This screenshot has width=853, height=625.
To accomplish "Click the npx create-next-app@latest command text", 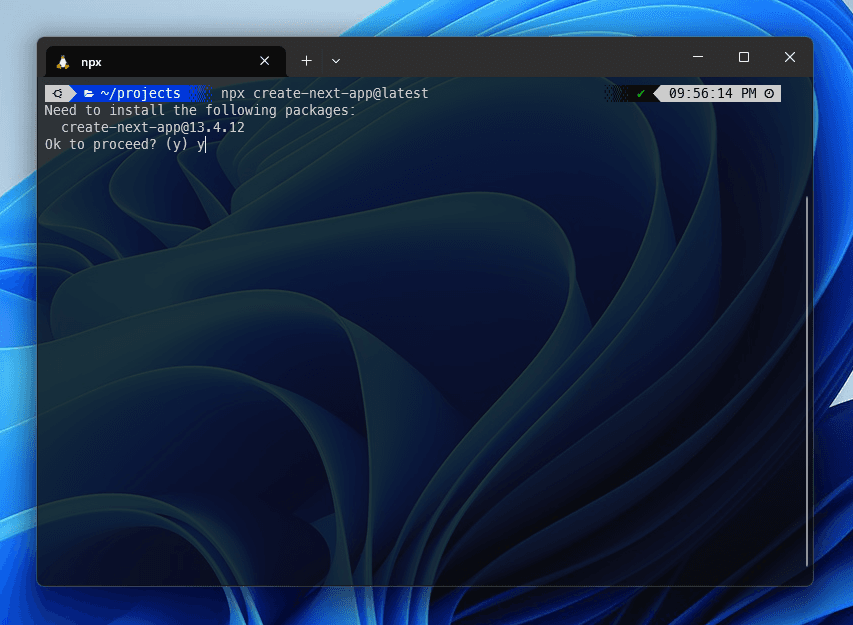I will [325, 94].
